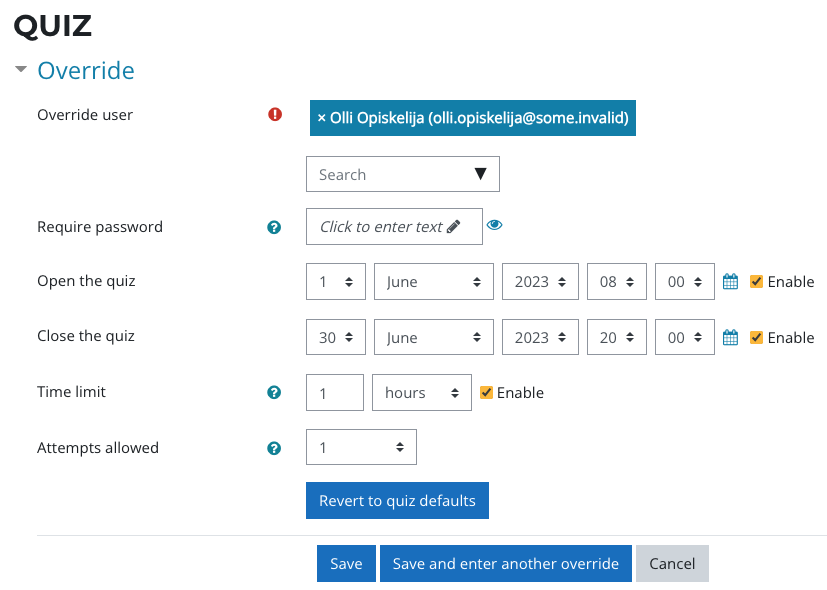Open the user Search dropdown arrow

pos(480,174)
